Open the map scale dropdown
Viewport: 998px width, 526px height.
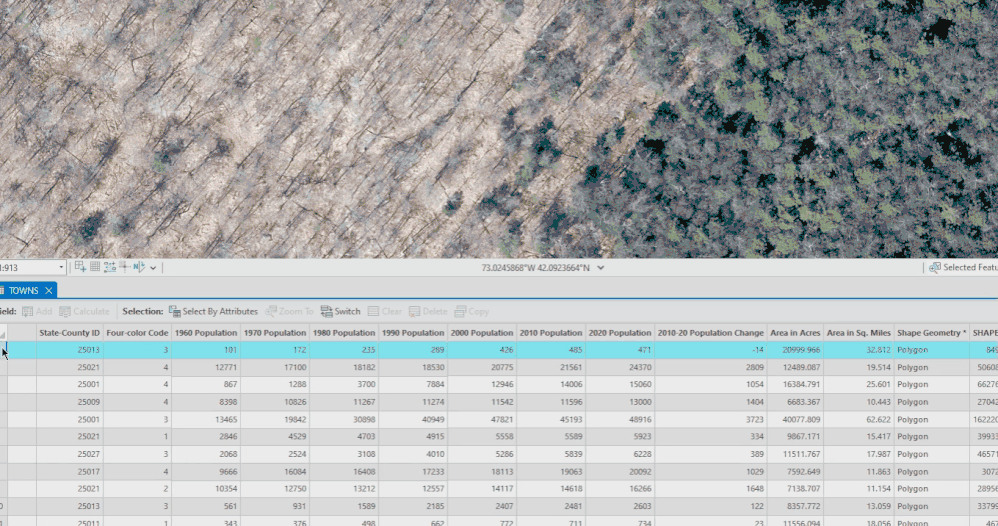pos(61,267)
